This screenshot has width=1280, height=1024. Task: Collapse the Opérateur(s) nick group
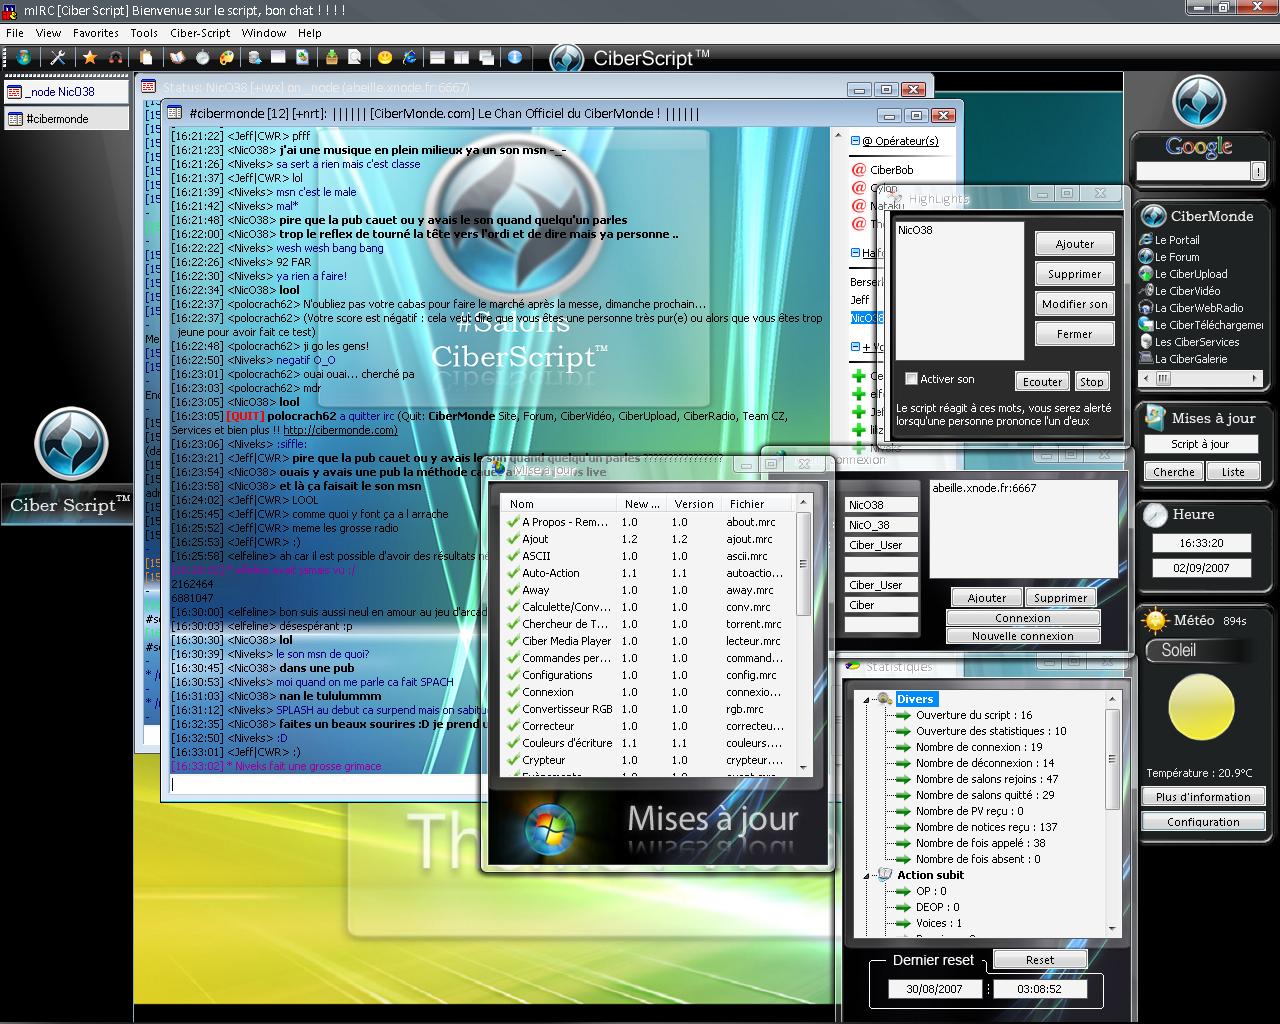(x=855, y=141)
